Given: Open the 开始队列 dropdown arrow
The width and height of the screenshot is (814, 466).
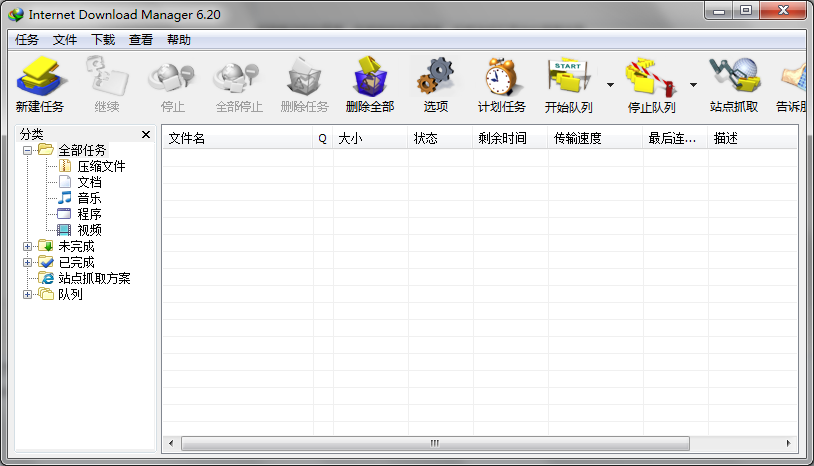Looking at the screenshot, I should (x=610, y=85).
